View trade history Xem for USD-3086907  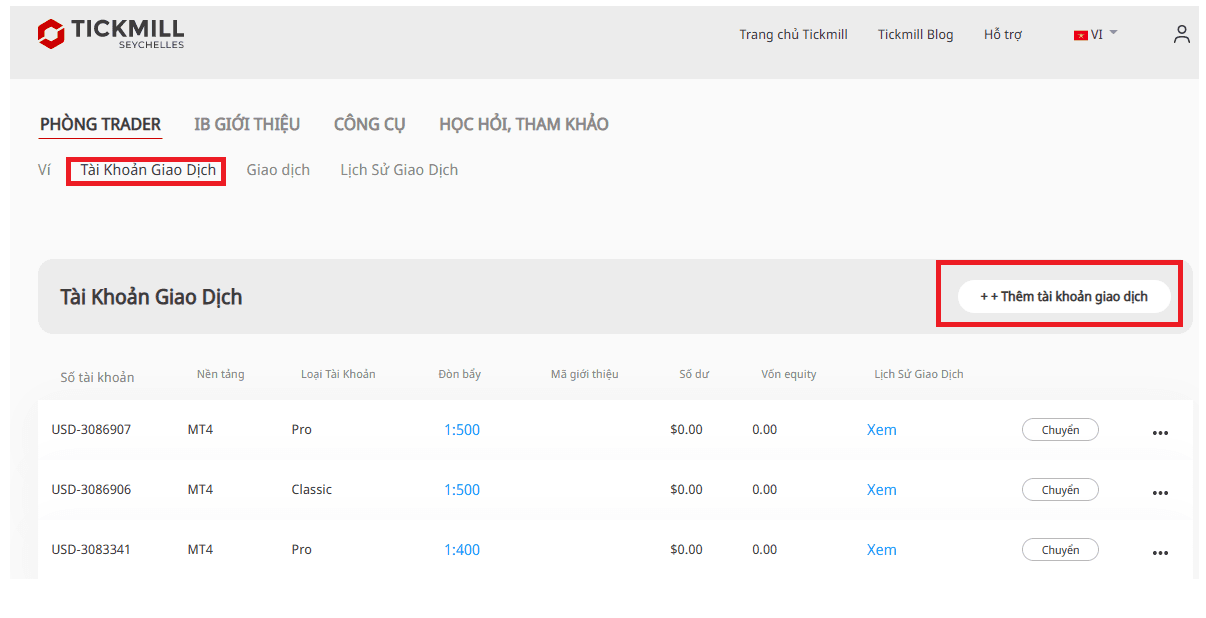pos(881,430)
